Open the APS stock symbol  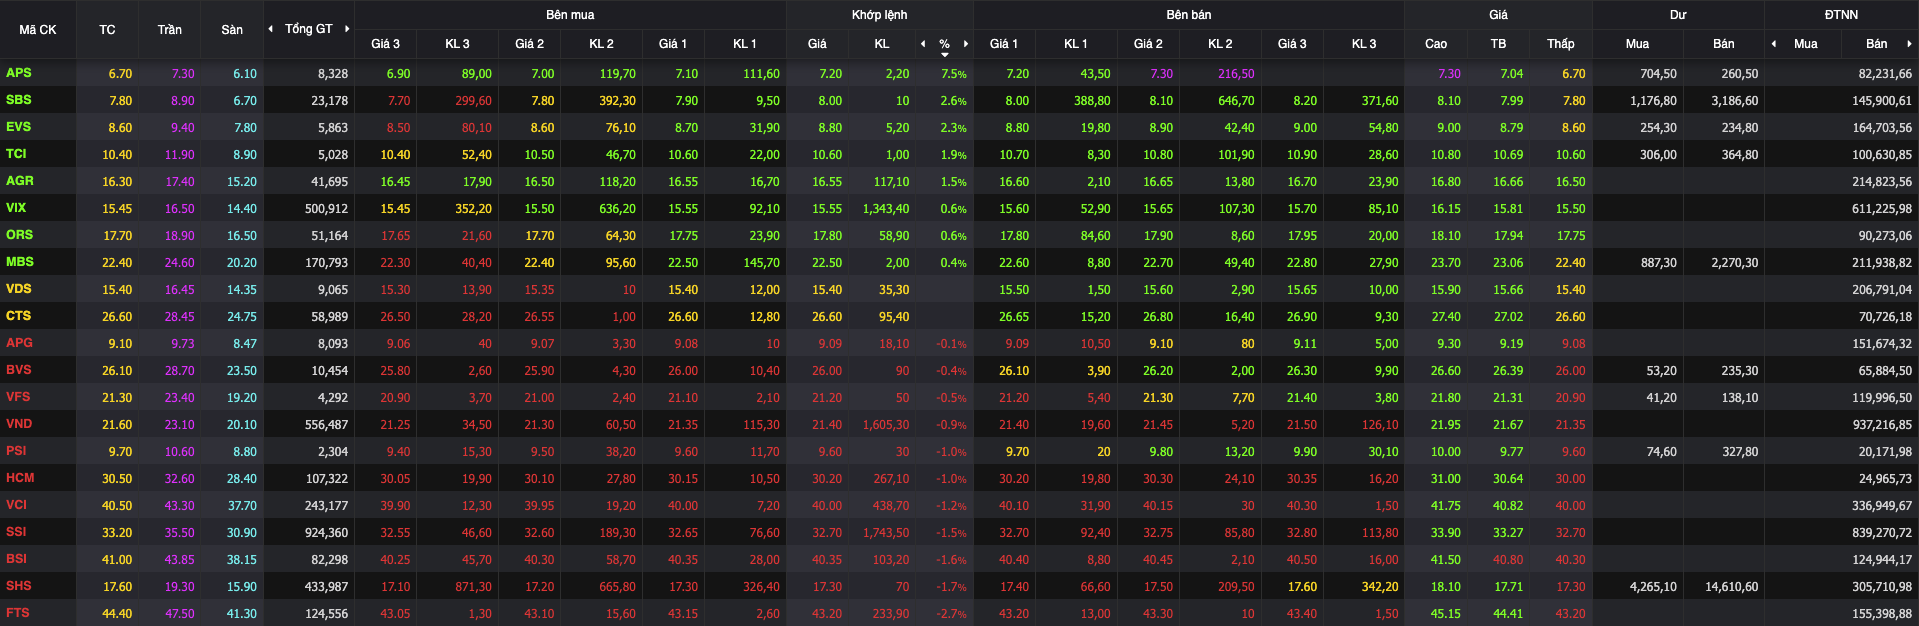click(19, 73)
